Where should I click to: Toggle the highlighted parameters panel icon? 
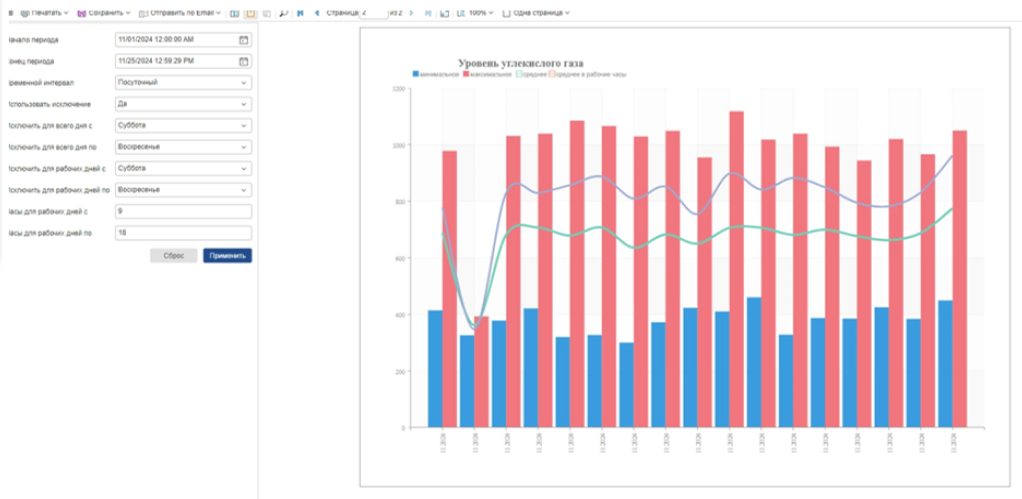pyautogui.click(x=251, y=13)
